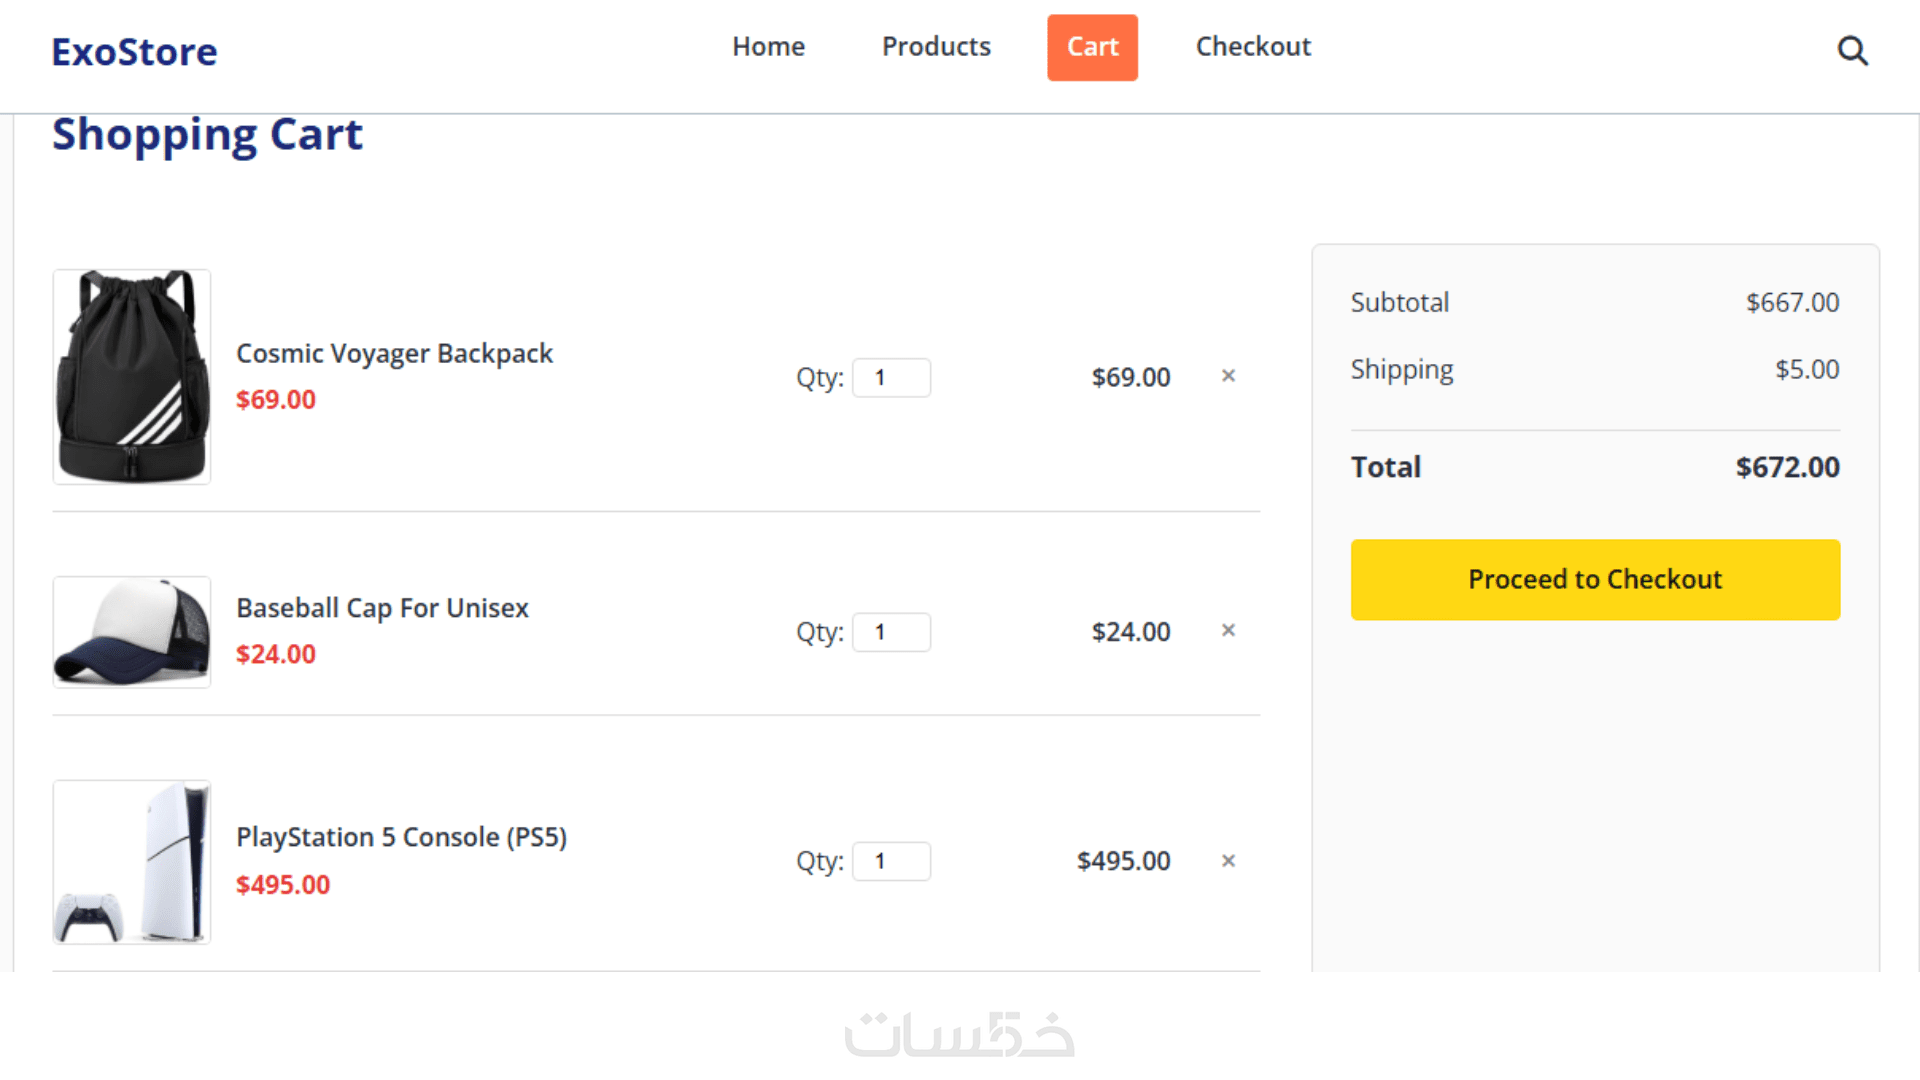1920x1080 pixels.
Task: Focus the baseball cap quantity input
Action: point(891,632)
